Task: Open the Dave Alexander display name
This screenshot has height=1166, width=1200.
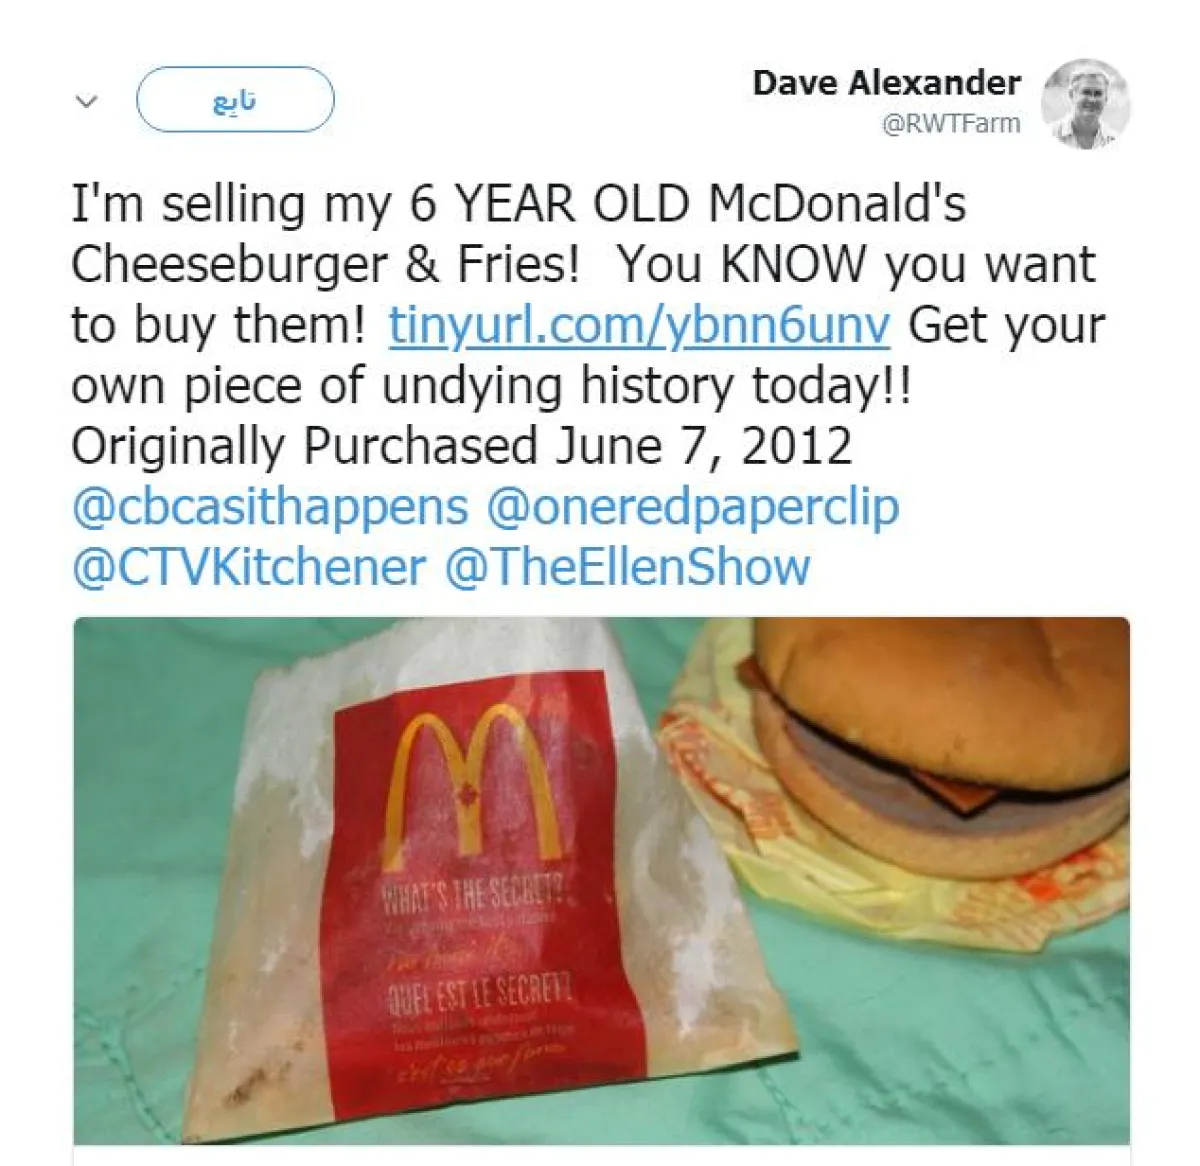Action: pyautogui.click(x=887, y=82)
